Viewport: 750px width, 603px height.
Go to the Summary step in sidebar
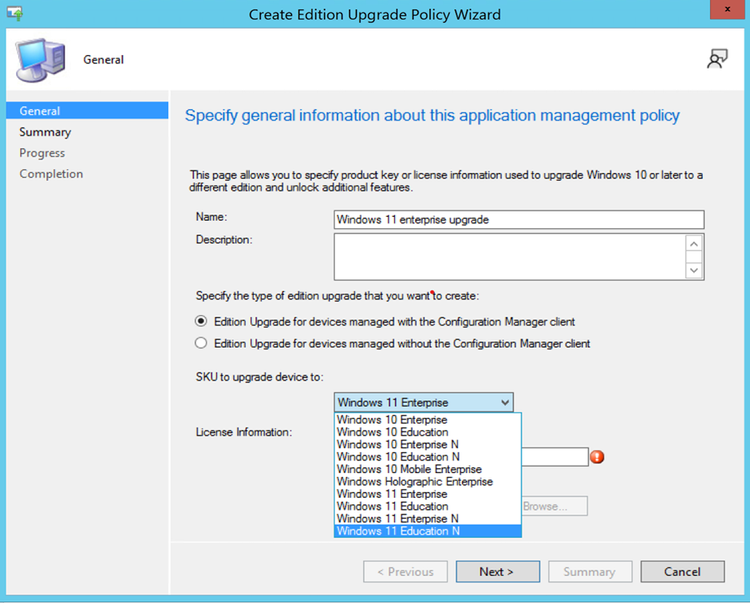click(45, 132)
